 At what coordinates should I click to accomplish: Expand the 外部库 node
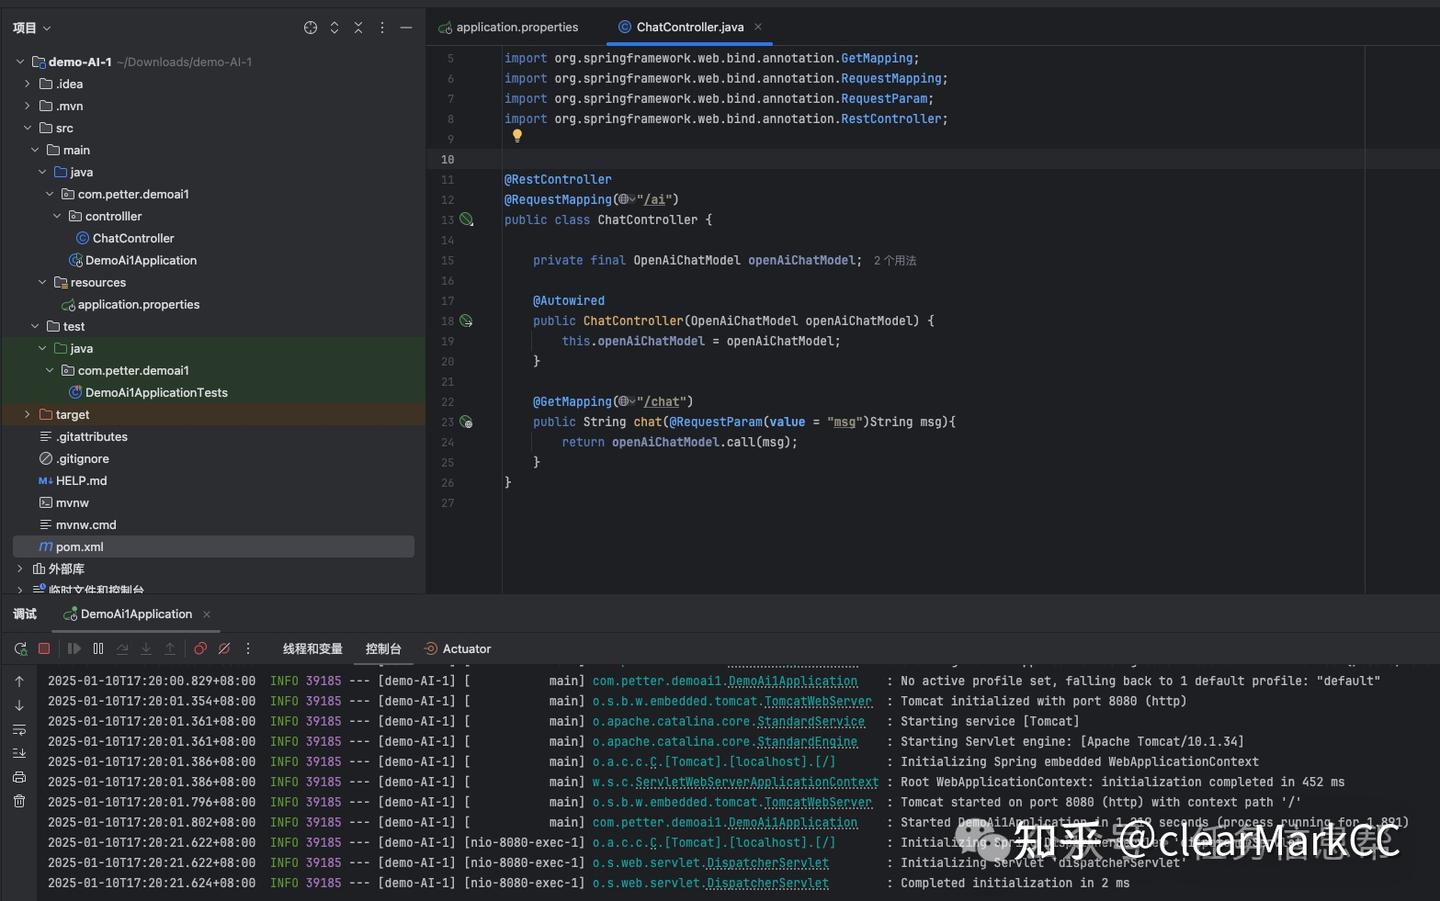point(19,568)
